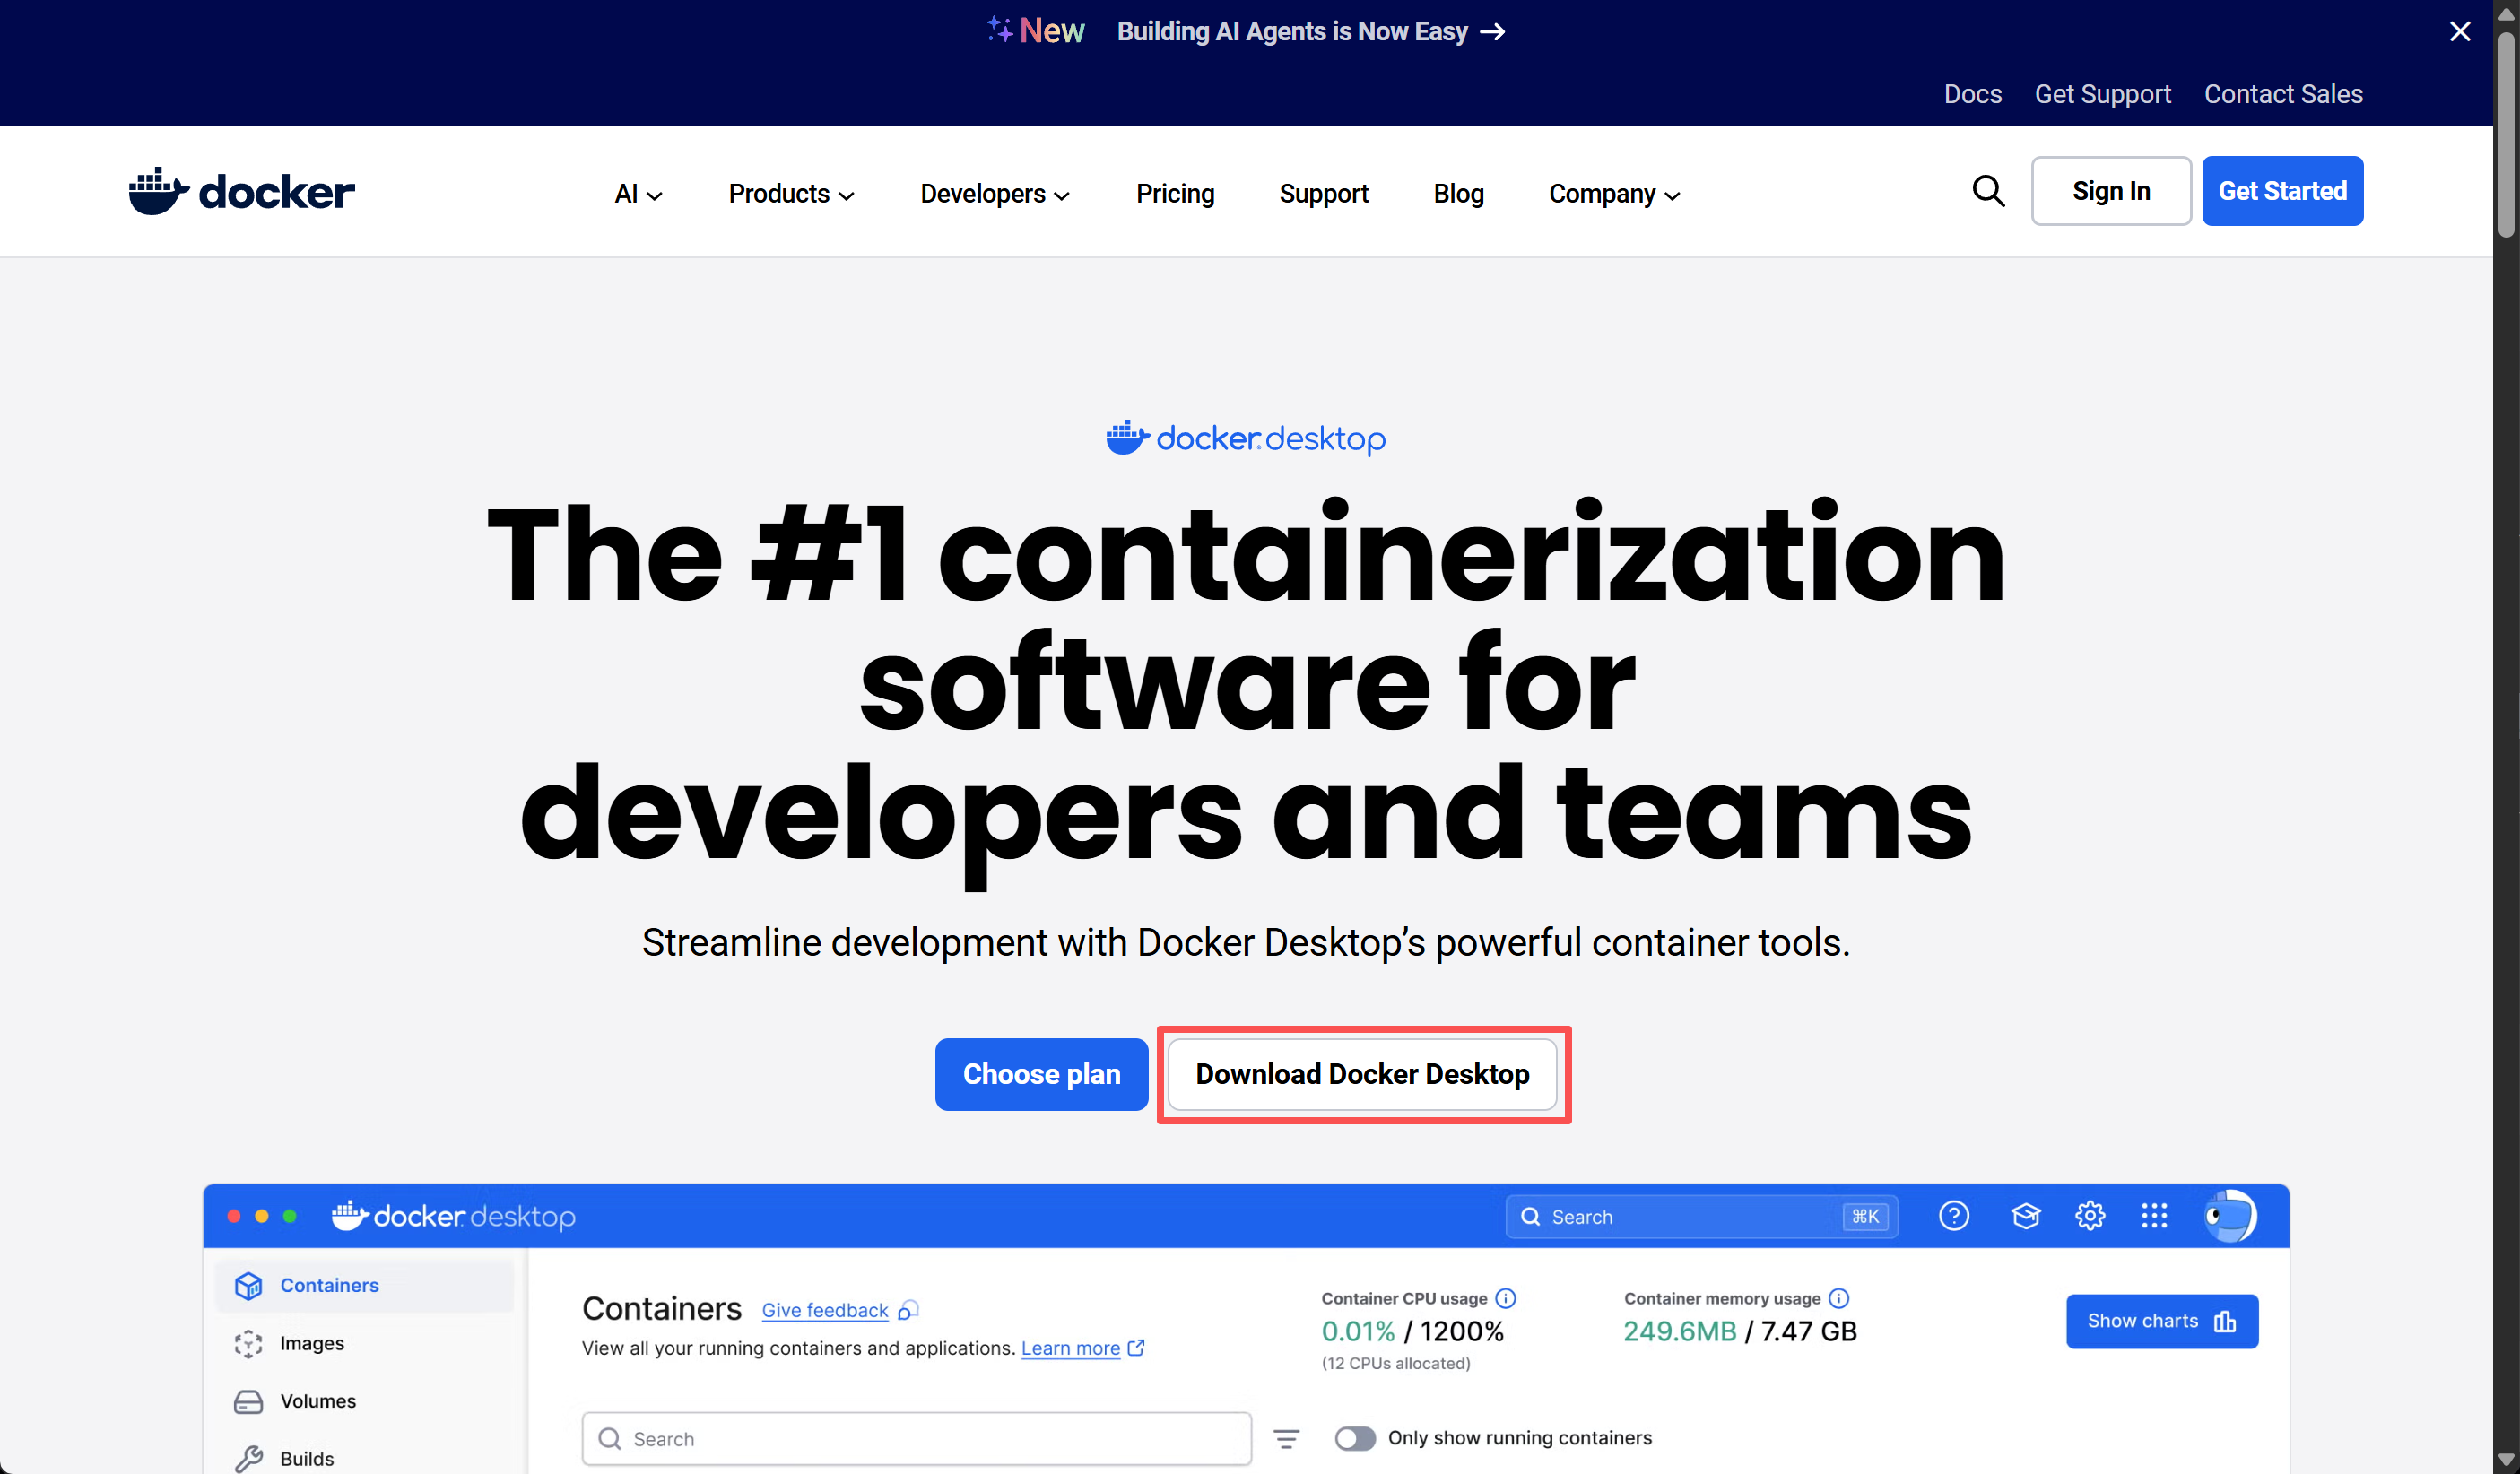Click the green window dot in app preview
The height and width of the screenshot is (1474, 2520).
point(290,1216)
